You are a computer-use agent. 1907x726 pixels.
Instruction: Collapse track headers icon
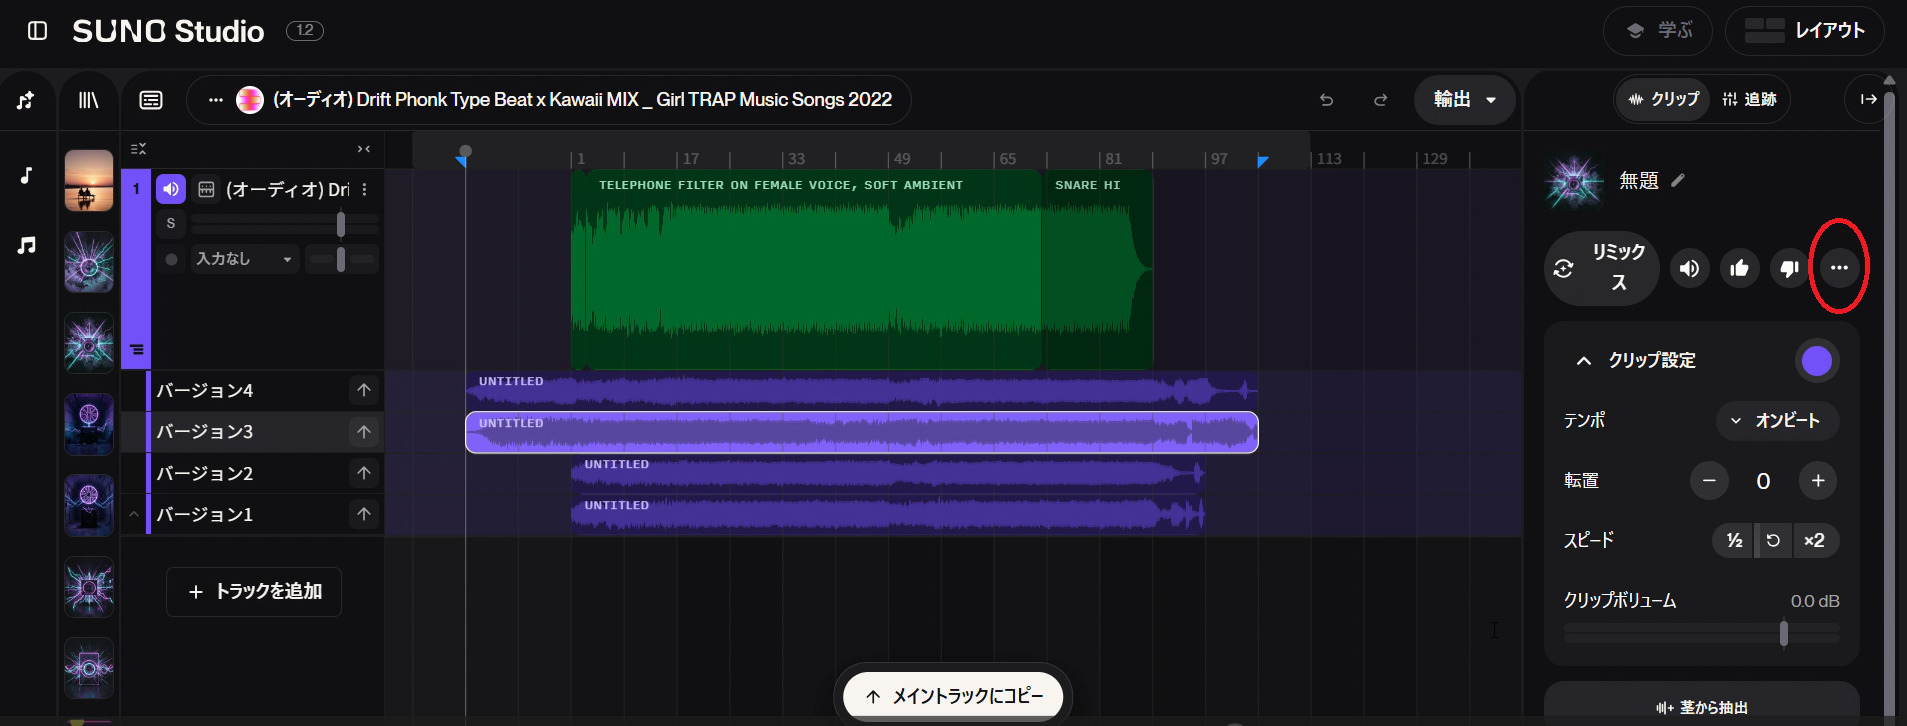point(138,149)
